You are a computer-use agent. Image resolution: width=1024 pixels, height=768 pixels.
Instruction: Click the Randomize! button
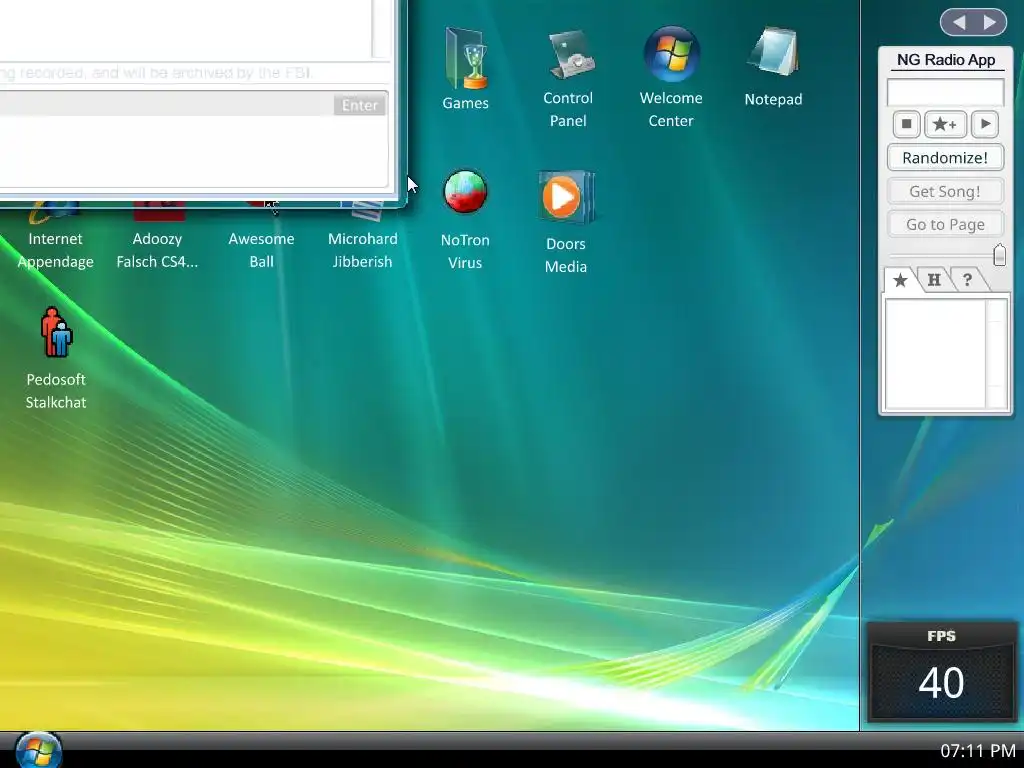click(945, 157)
